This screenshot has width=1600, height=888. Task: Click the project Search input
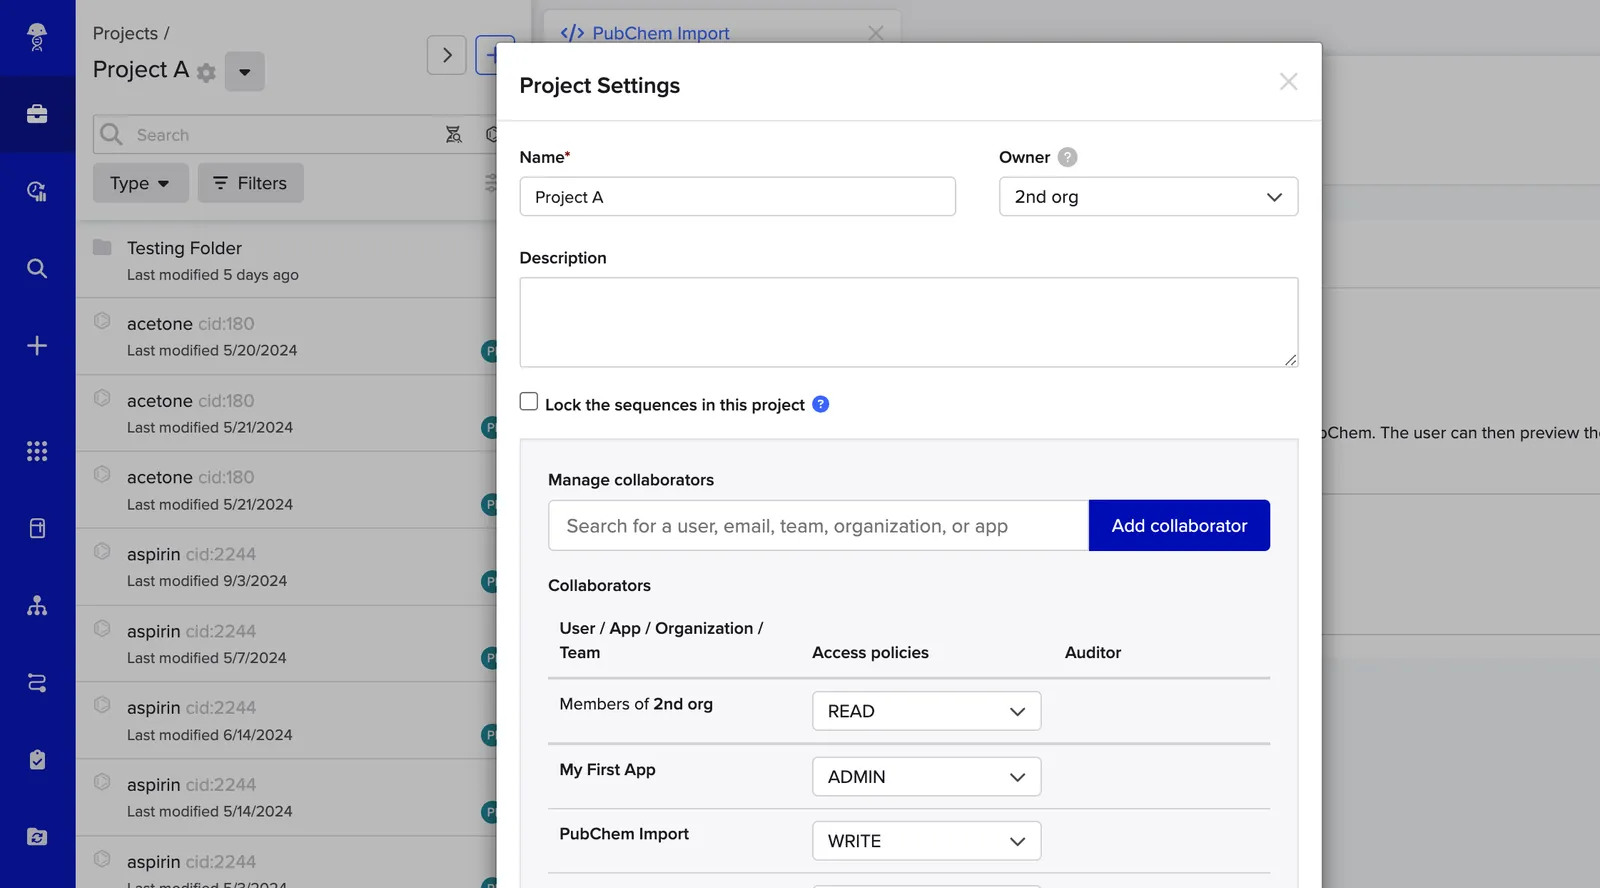[x=285, y=134]
